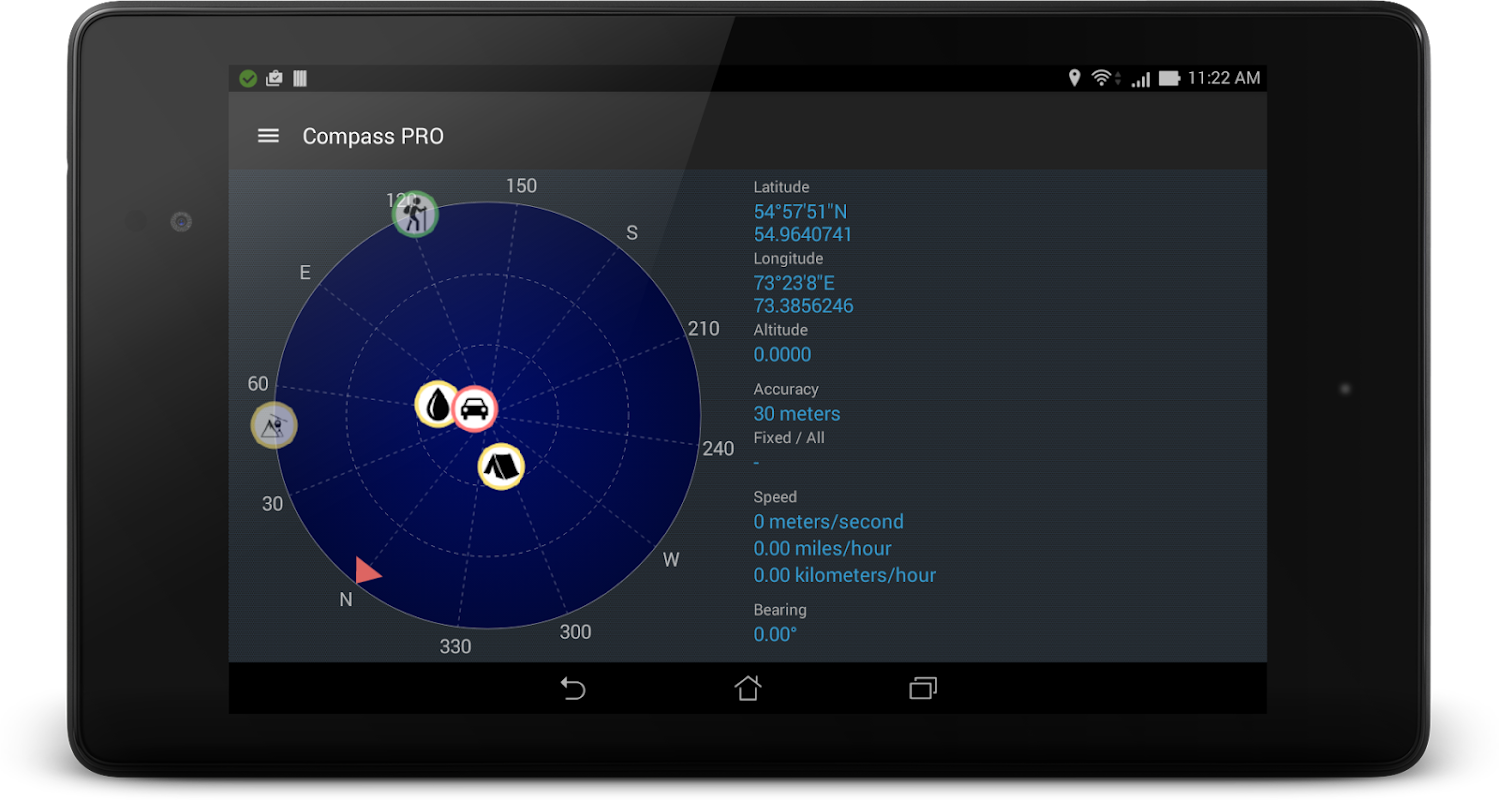This screenshot has height=800, width=1499.
Task: Tap the tent campsite waypoint icon
Action: pyautogui.click(x=501, y=465)
